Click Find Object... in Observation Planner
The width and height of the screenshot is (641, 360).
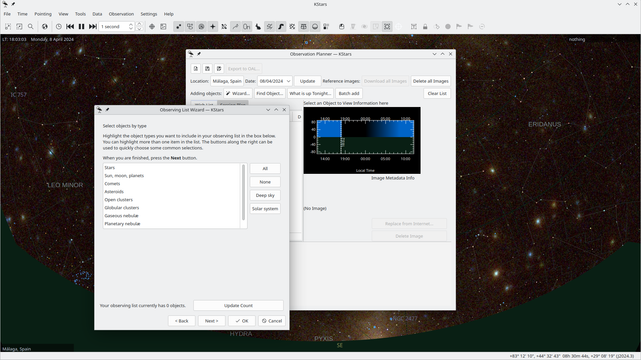(269, 94)
